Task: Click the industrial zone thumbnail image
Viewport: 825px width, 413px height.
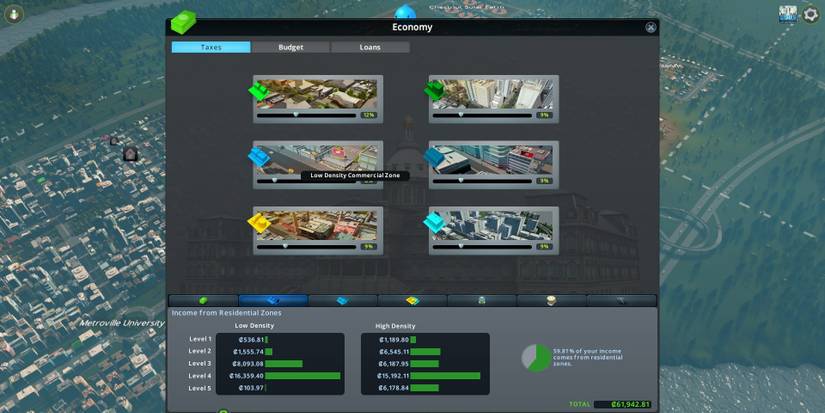Action: tap(317, 226)
